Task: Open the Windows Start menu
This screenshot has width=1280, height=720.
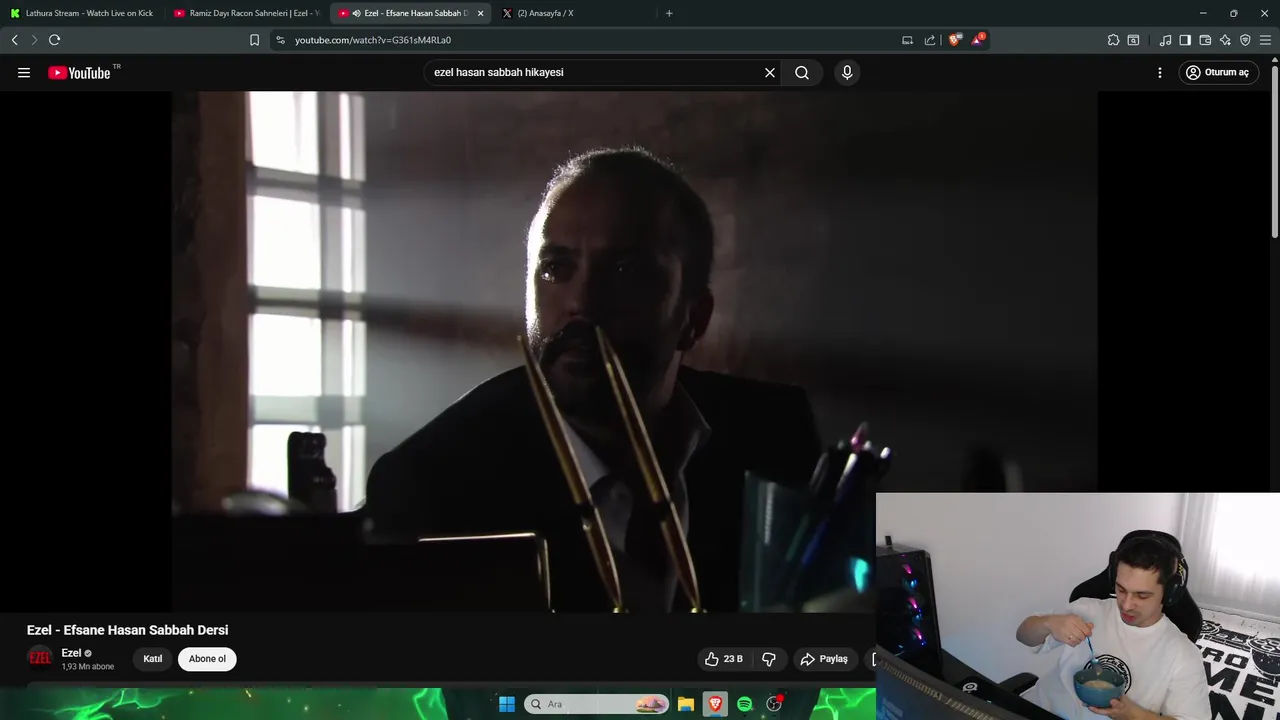Action: [x=507, y=704]
